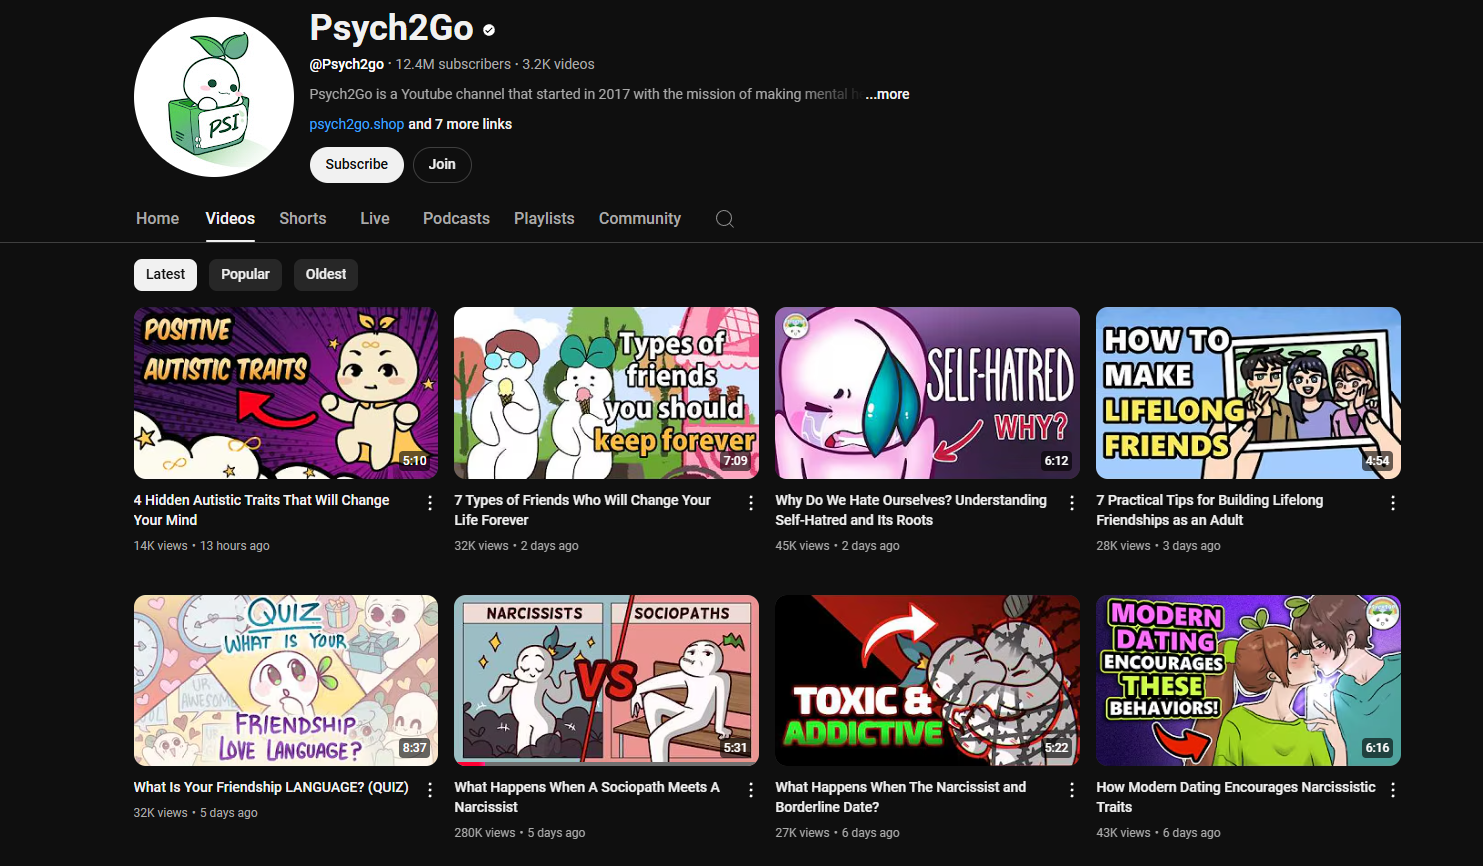
Task: Open menu for 'Why Do We Hate Ourselves' video
Action: [1072, 503]
